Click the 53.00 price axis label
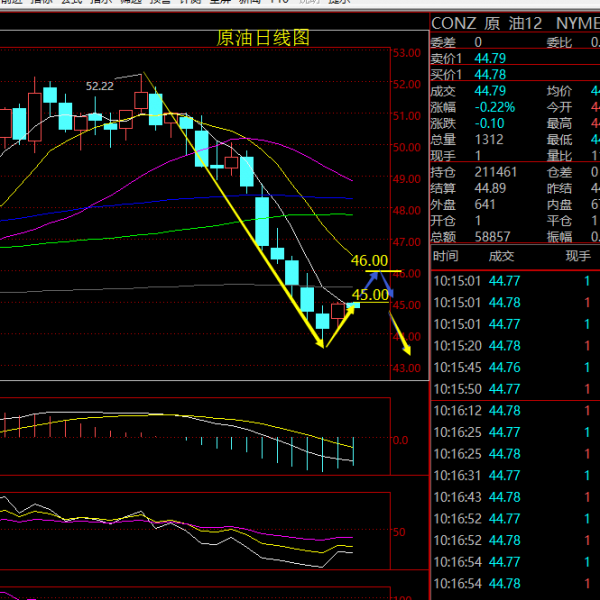600x600 pixels. [x=407, y=53]
